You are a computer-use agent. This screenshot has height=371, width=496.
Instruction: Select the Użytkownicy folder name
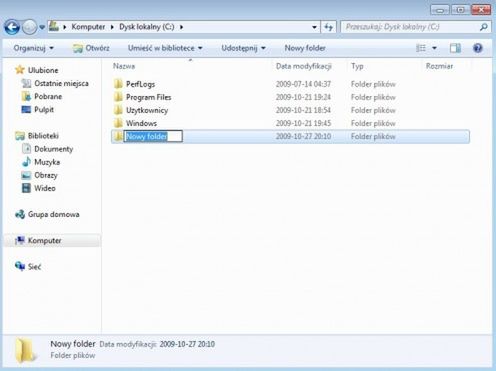click(147, 110)
